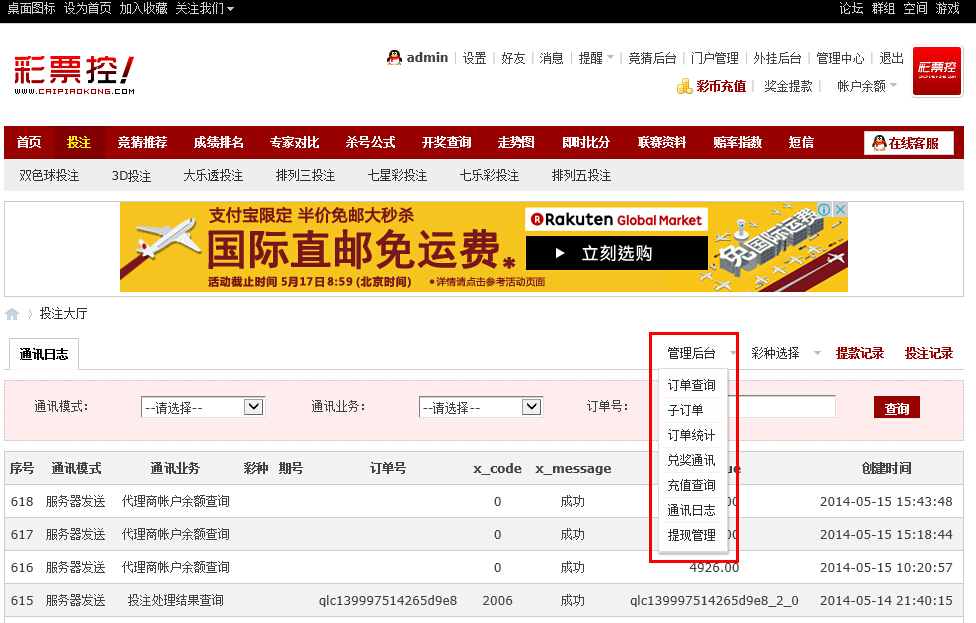Select 提现管理 from the dropdown menu
The width and height of the screenshot is (976, 623).
tap(692, 535)
